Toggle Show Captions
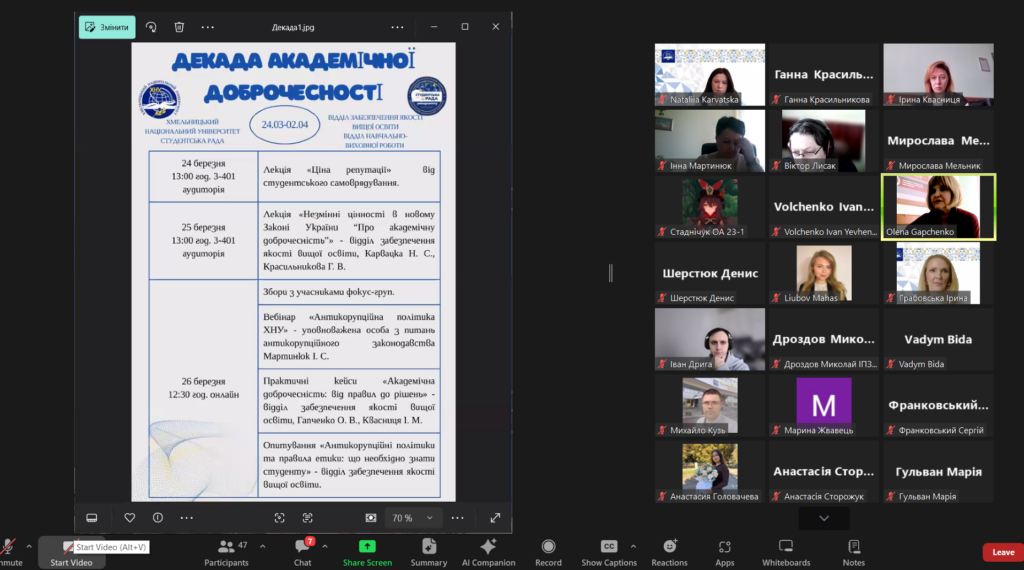Image resolution: width=1024 pixels, height=570 pixels. click(x=608, y=551)
